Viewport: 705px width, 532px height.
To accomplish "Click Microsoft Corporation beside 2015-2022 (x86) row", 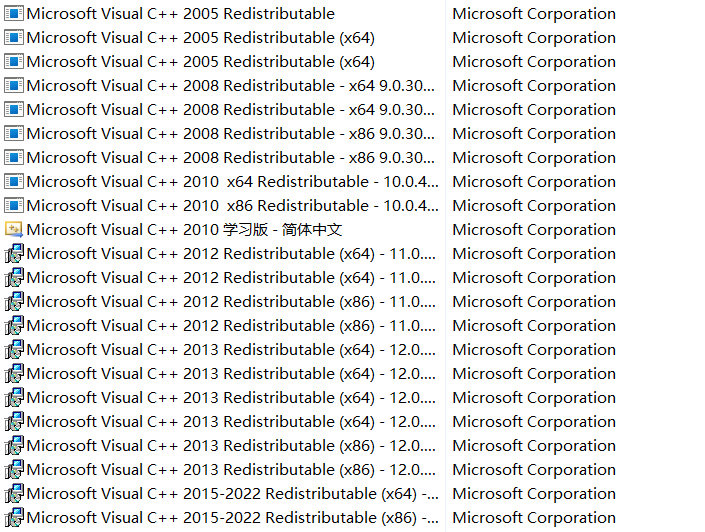I will click(534, 518).
